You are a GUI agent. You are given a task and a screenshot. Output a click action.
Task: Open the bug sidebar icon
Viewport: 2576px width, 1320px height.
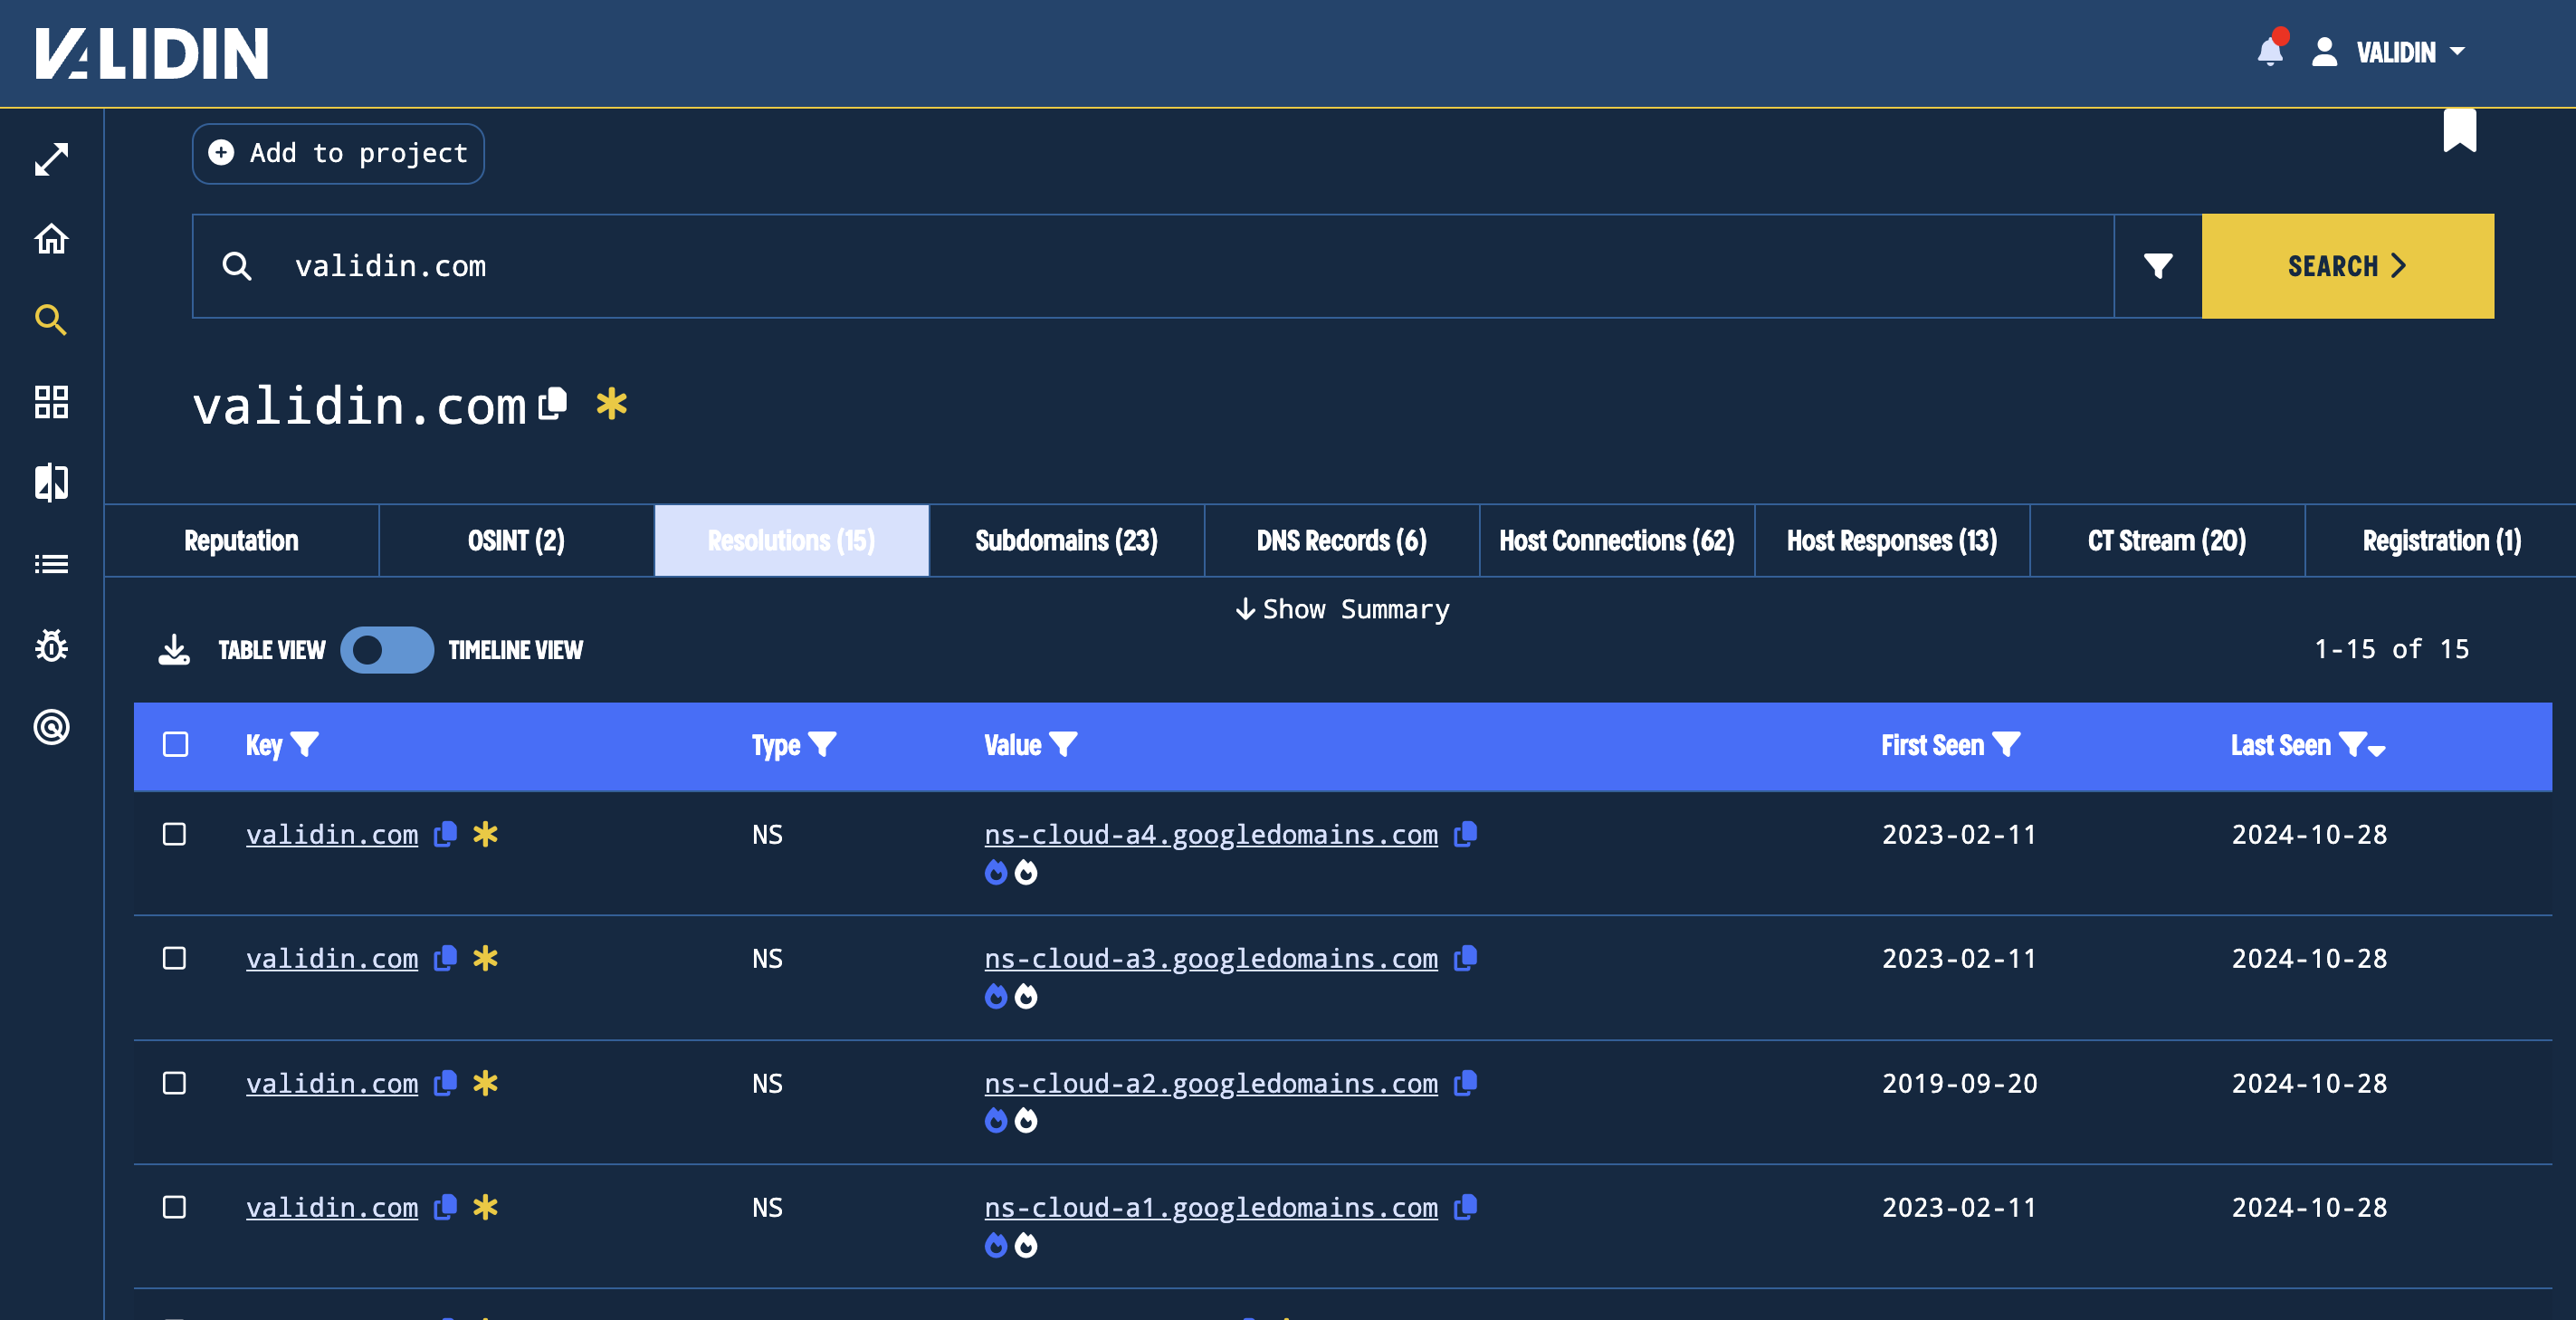[x=51, y=645]
